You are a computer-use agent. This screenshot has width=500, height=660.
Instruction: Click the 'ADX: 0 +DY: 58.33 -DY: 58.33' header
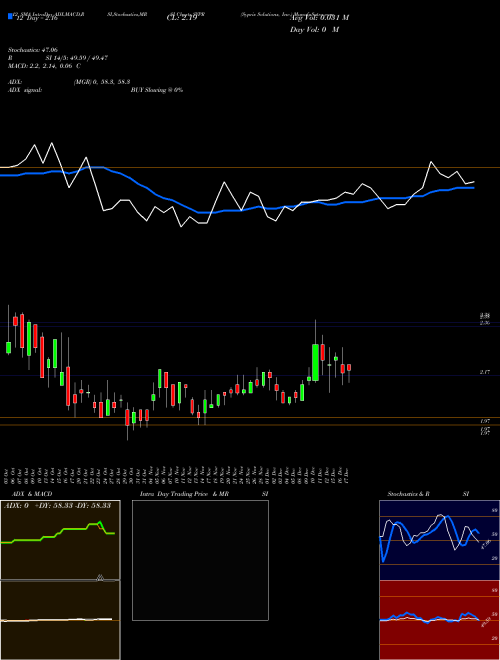pos(57,506)
